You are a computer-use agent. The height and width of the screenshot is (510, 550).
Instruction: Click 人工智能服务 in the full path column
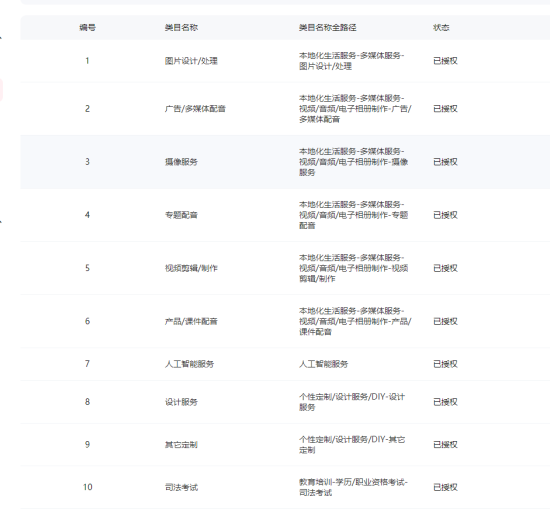[x=323, y=364]
